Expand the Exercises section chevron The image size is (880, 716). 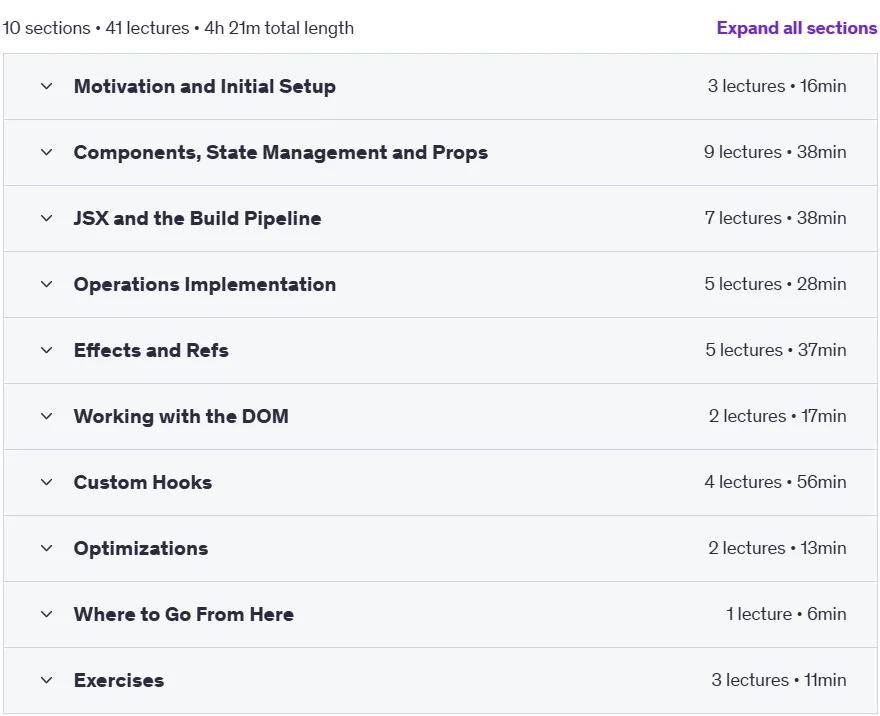47,680
